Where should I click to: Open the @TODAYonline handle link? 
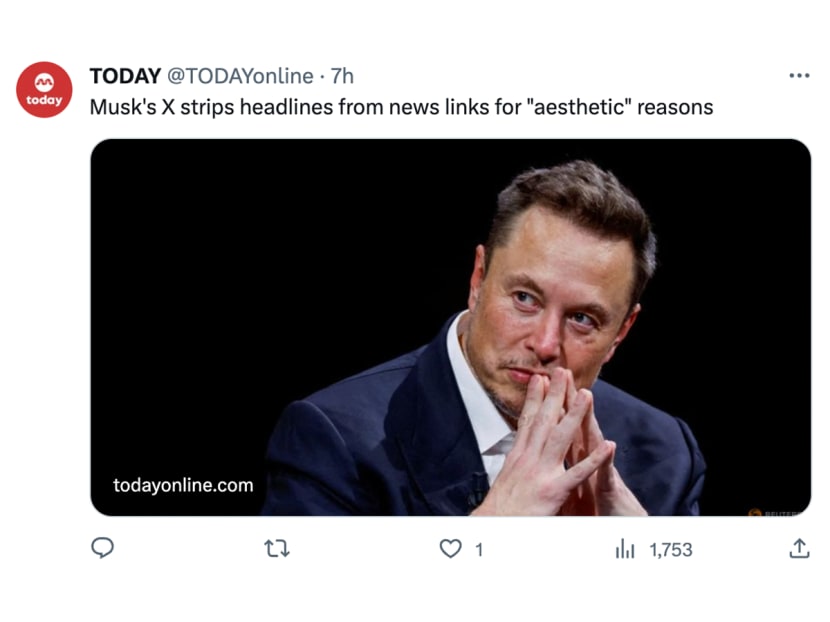[x=239, y=76]
